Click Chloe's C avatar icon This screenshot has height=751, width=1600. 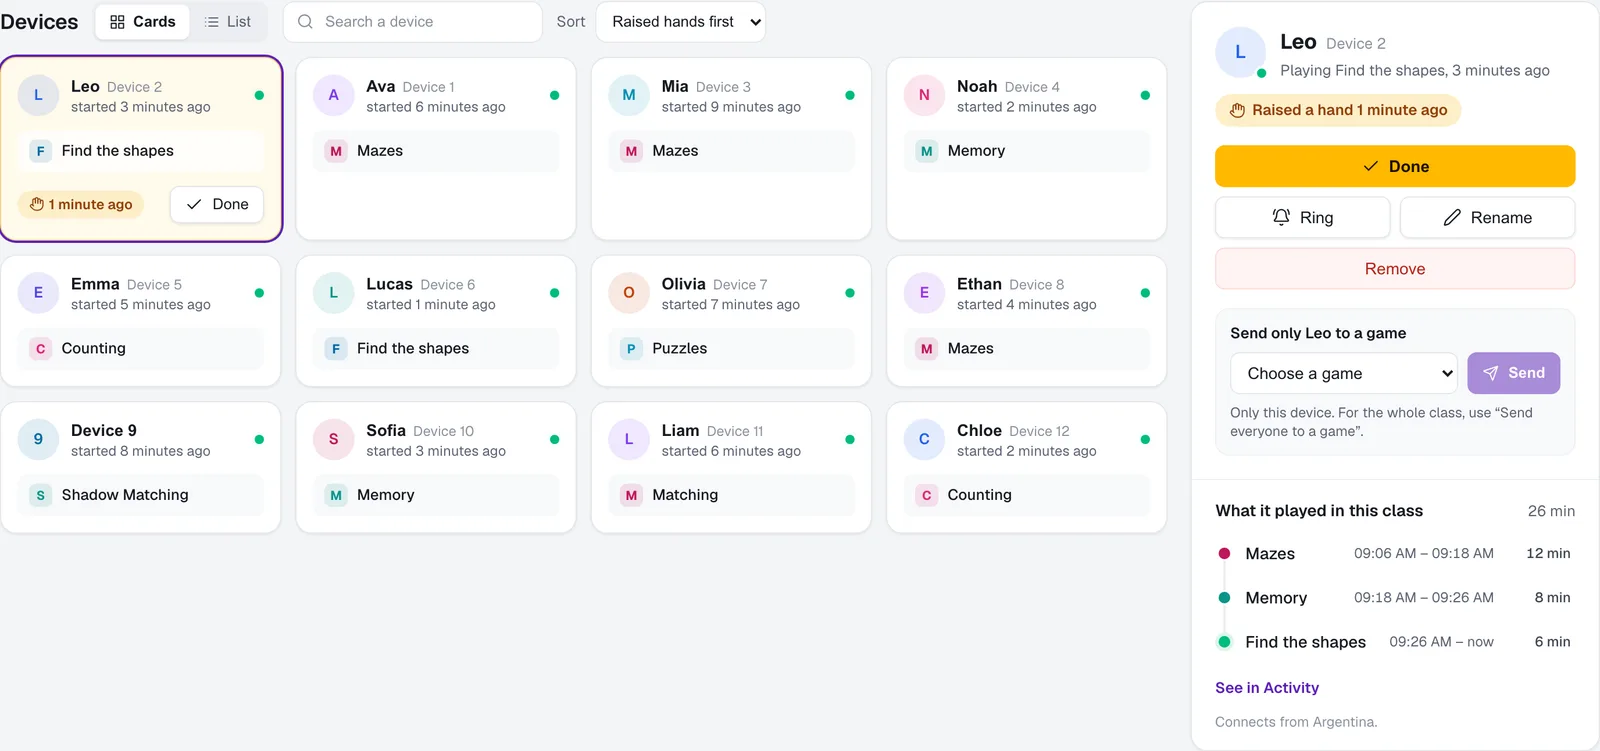coord(924,439)
